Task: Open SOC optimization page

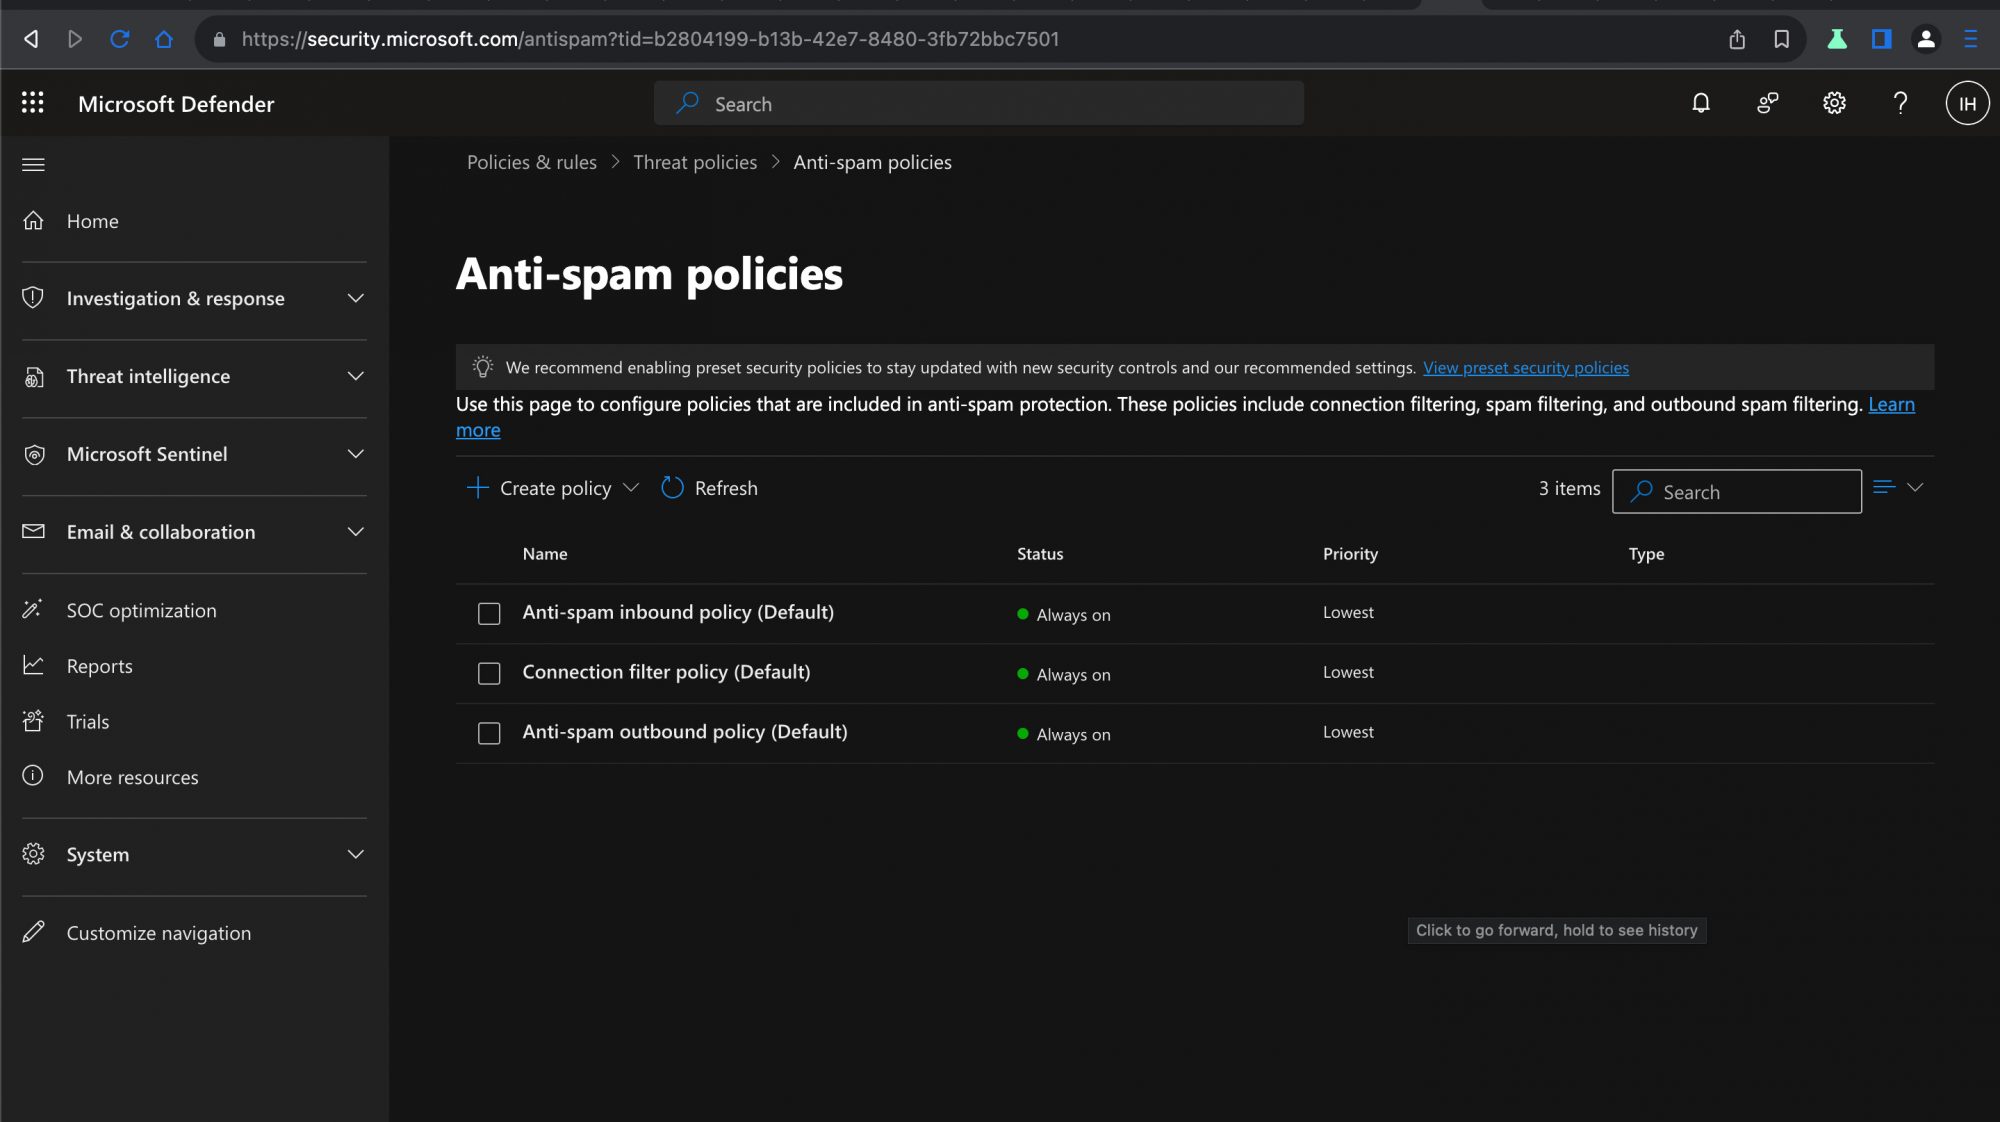Action: click(x=141, y=610)
